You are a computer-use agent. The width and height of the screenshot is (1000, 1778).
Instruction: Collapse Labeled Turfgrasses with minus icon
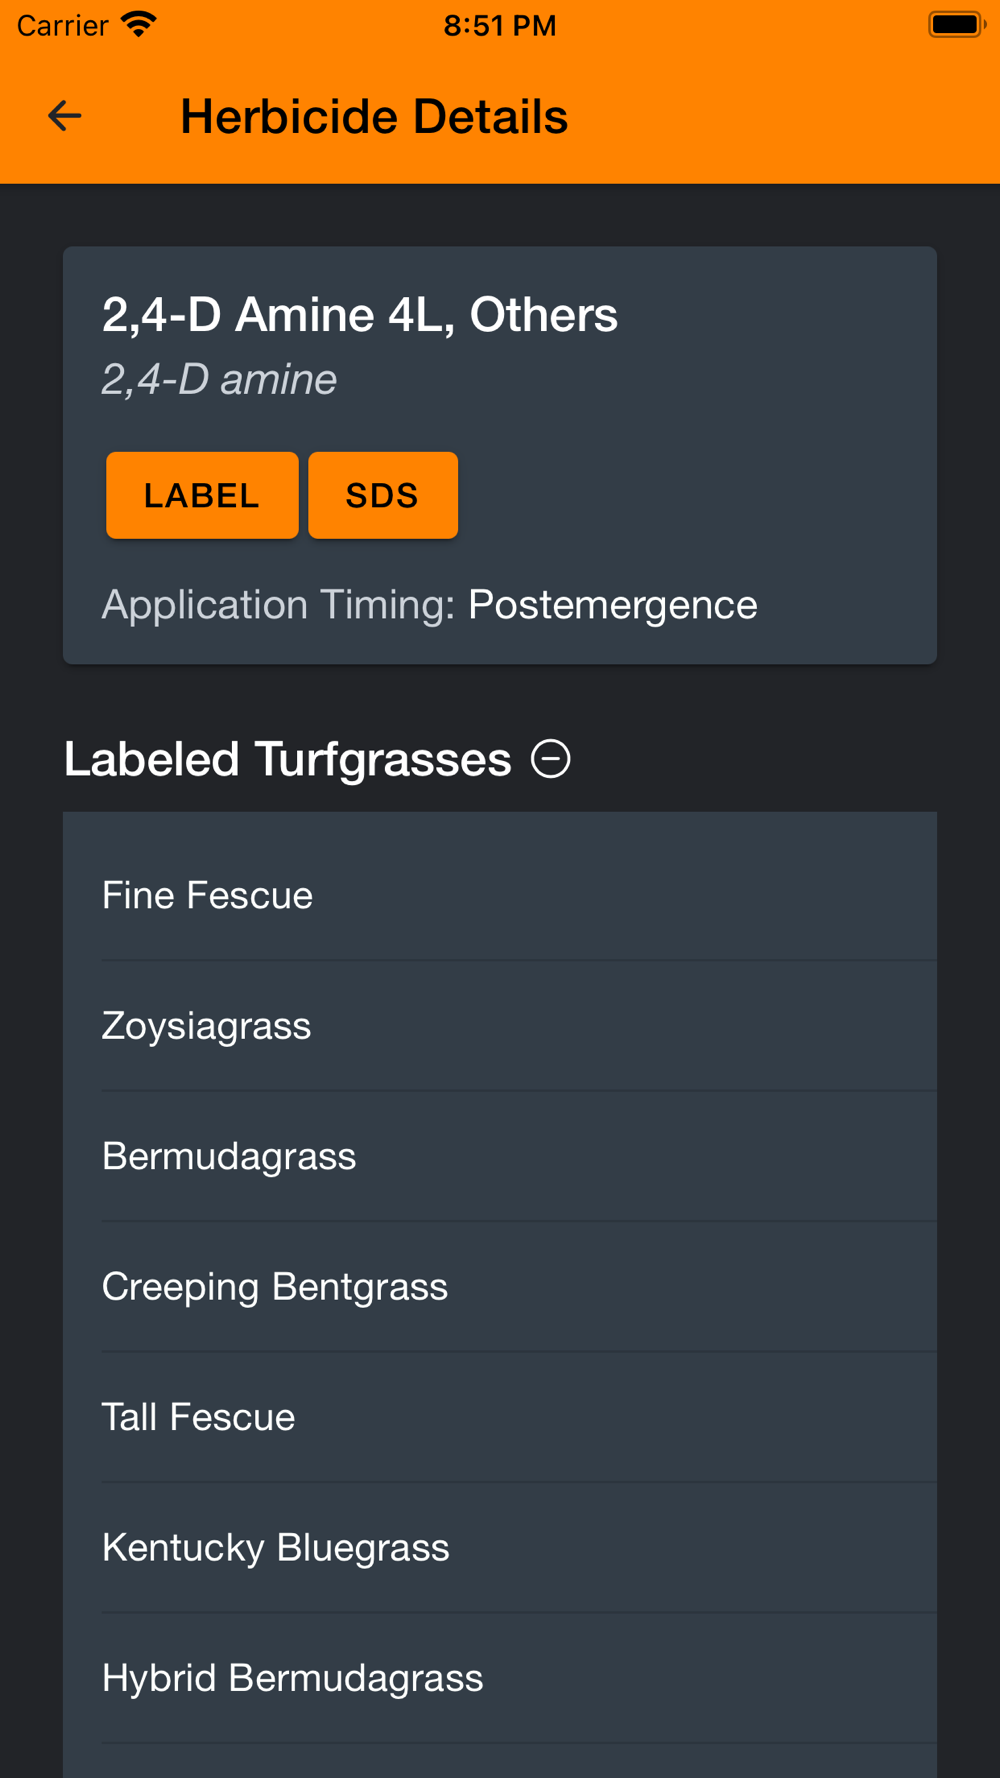[550, 759]
